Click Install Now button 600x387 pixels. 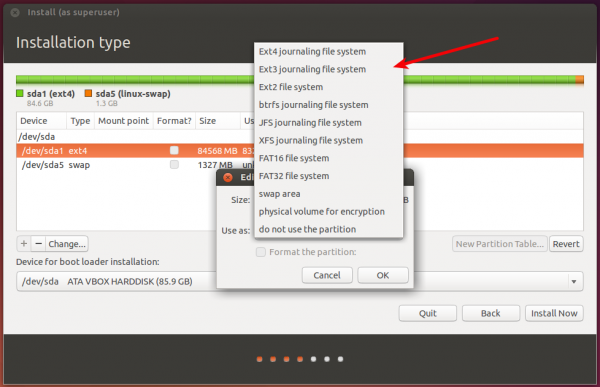pyautogui.click(x=554, y=313)
